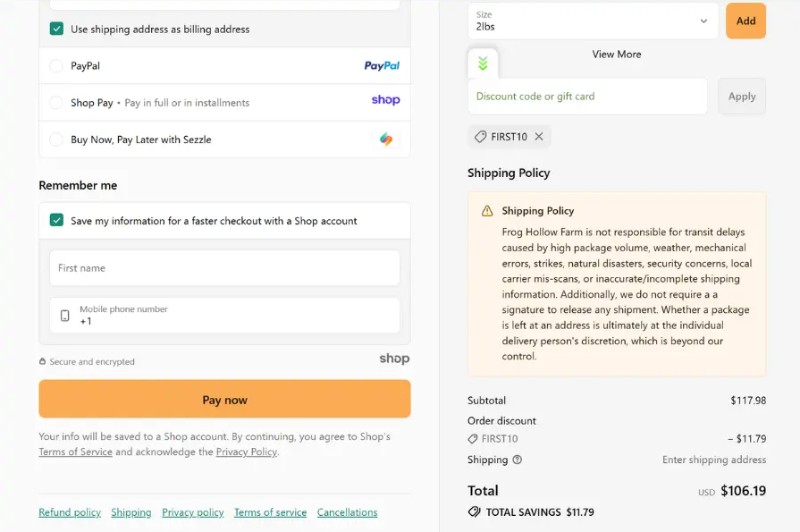Click the shipping policy warning triangle icon

[x=487, y=211]
